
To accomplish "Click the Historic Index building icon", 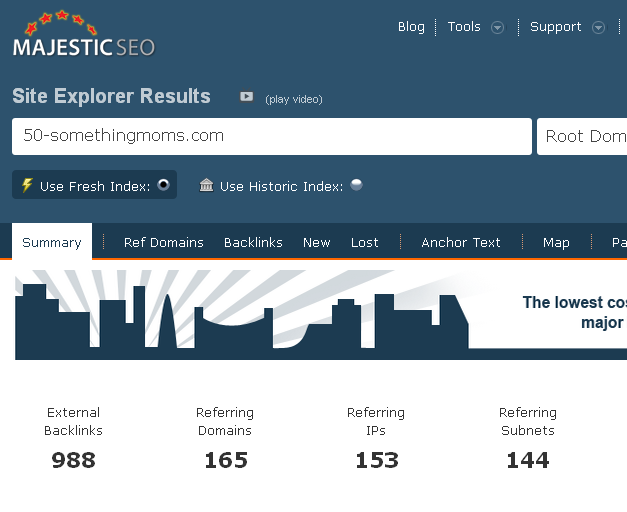I will click(206, 185).
